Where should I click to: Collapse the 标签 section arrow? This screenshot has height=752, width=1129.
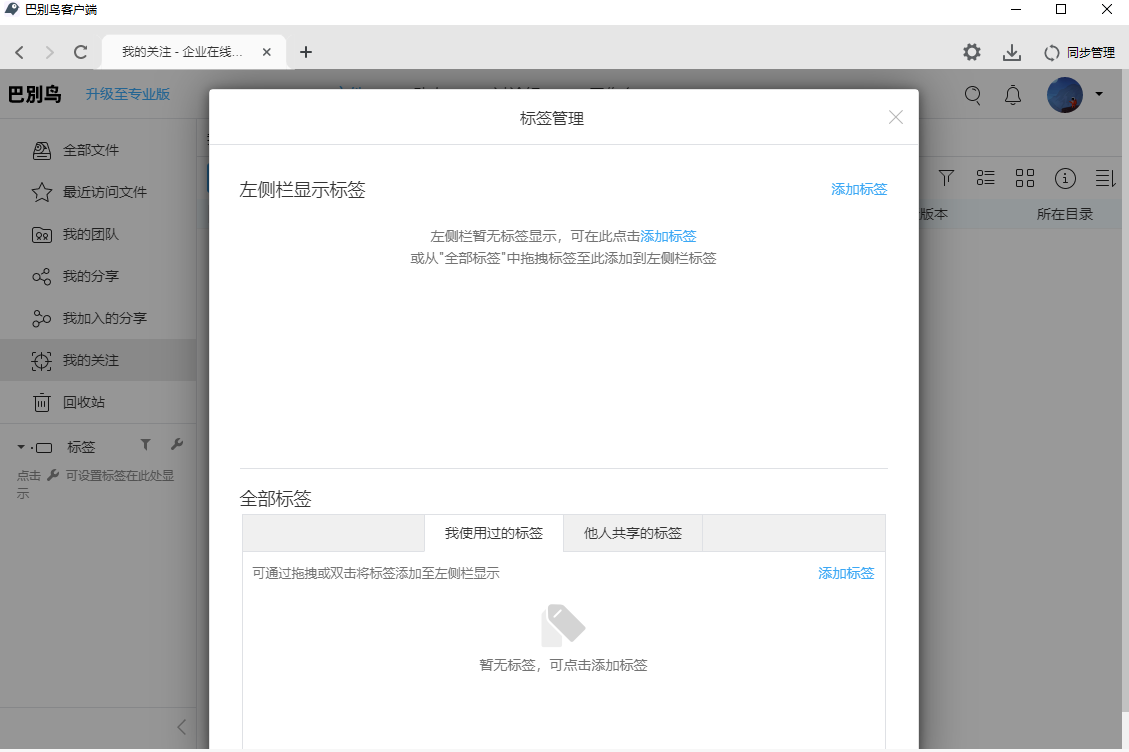[x=21, y=447]
